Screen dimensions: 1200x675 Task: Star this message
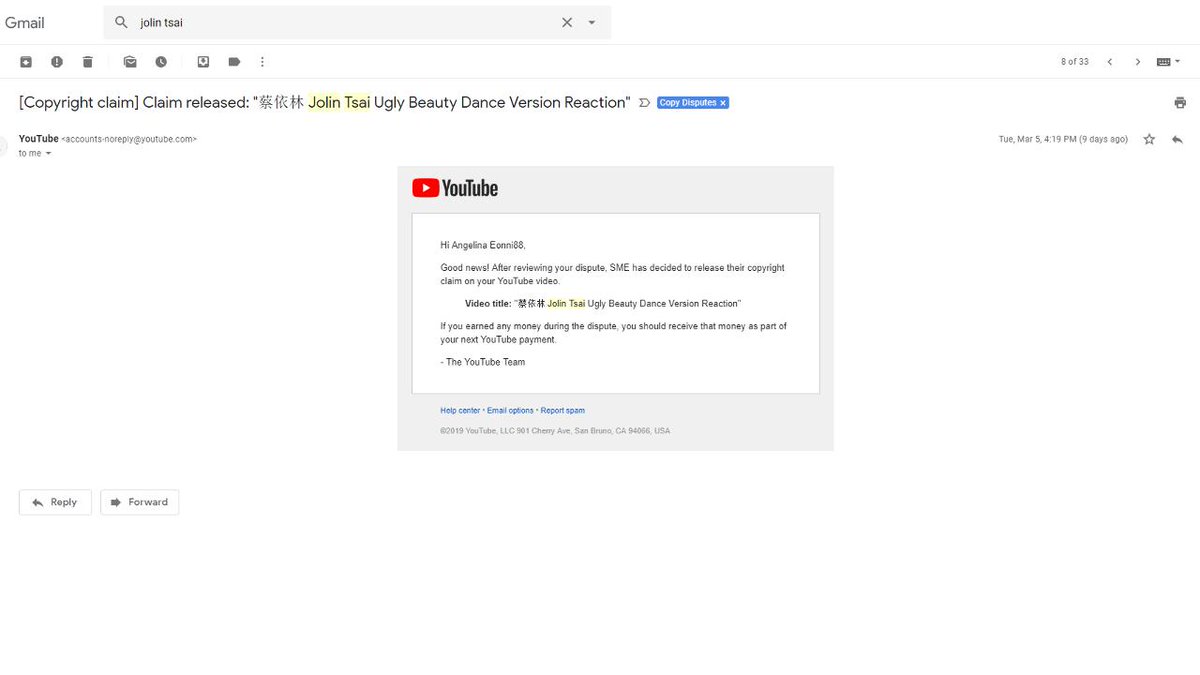point(1149,139)
